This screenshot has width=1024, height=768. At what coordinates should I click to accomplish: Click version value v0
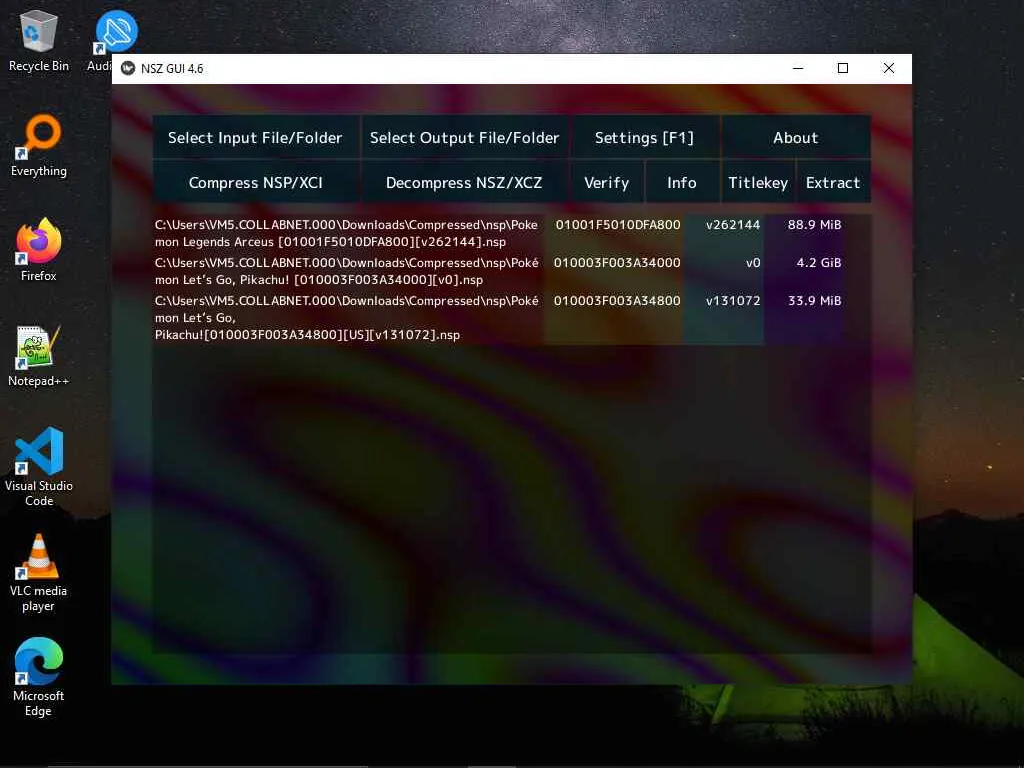753,263
